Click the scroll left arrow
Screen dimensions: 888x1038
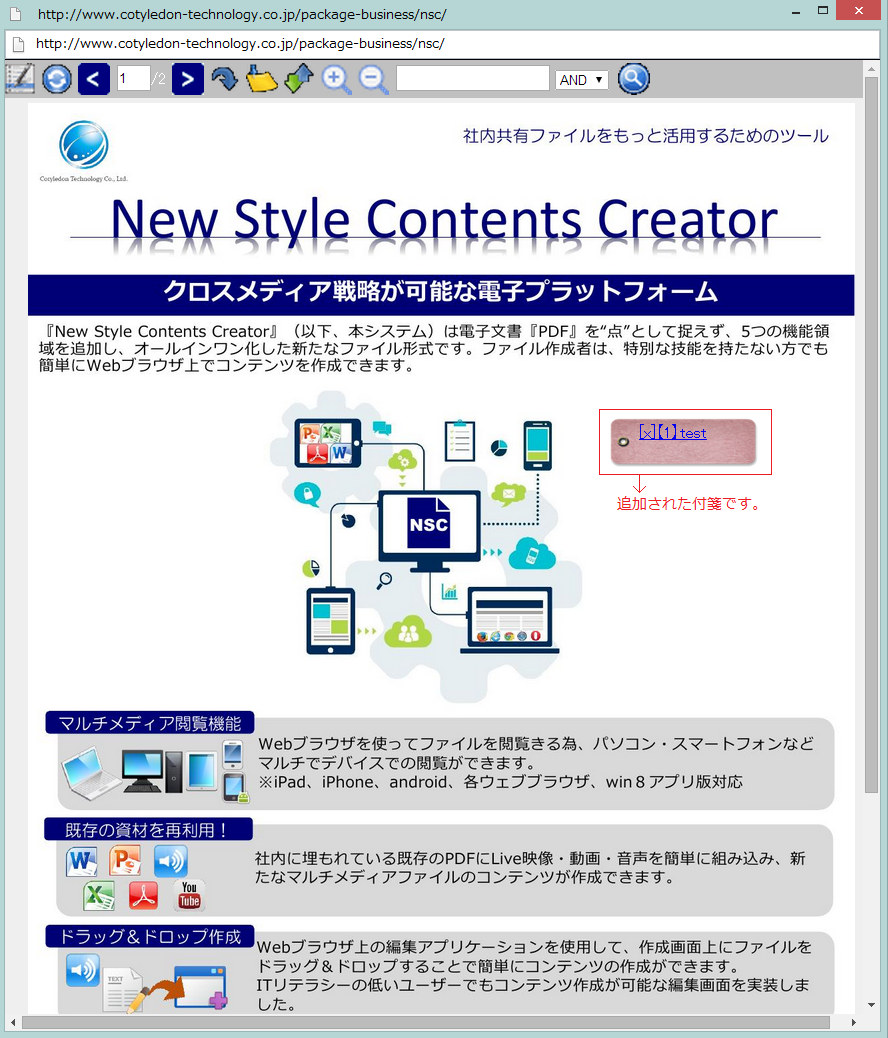click(x=12, y=1023)
